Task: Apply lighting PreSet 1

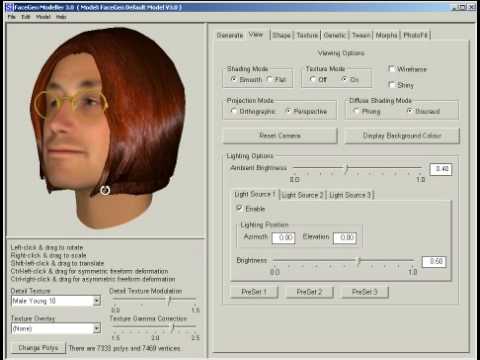Action: (x=254, y=292)
